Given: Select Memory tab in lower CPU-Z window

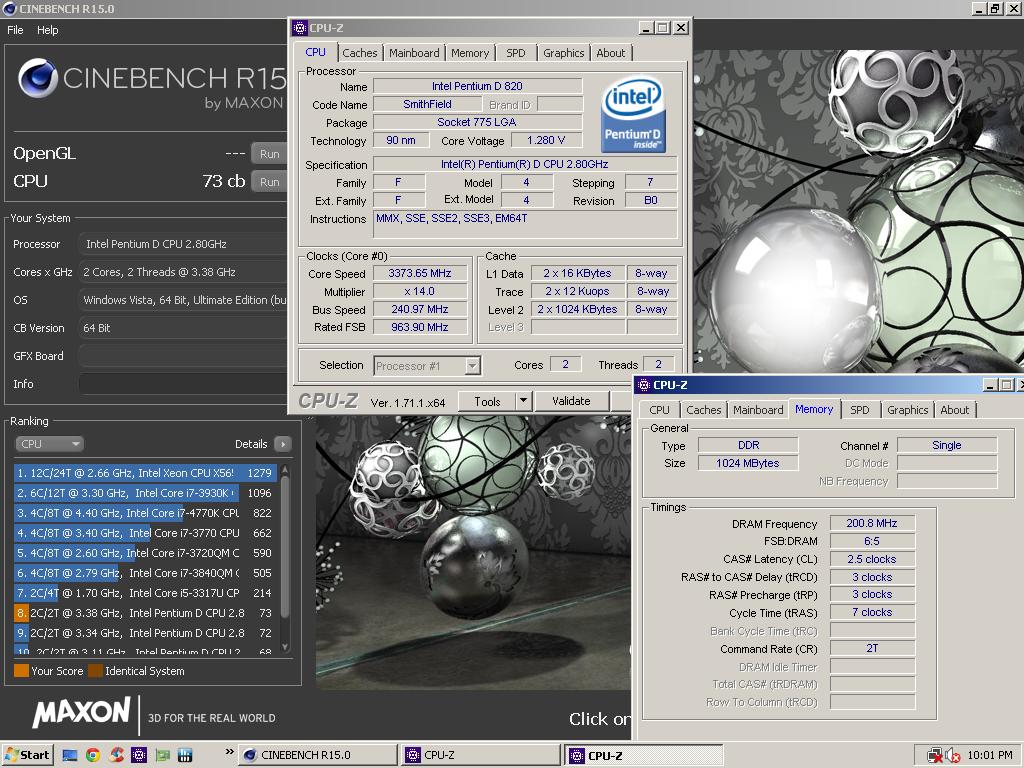Looking at the screenshot, I should (x=814, y=409).
